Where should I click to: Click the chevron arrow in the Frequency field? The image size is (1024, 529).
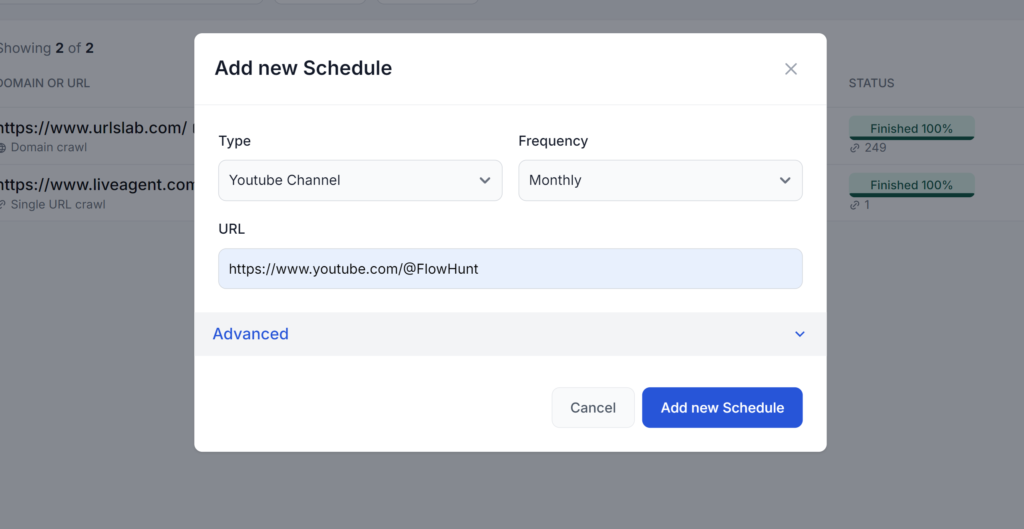(x=785, y=180)
